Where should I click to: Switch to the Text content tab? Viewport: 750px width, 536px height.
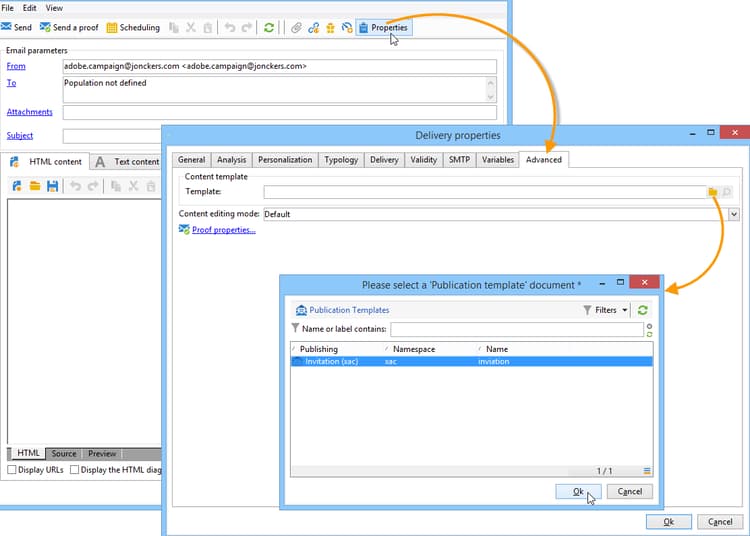(x=128, y=162)
